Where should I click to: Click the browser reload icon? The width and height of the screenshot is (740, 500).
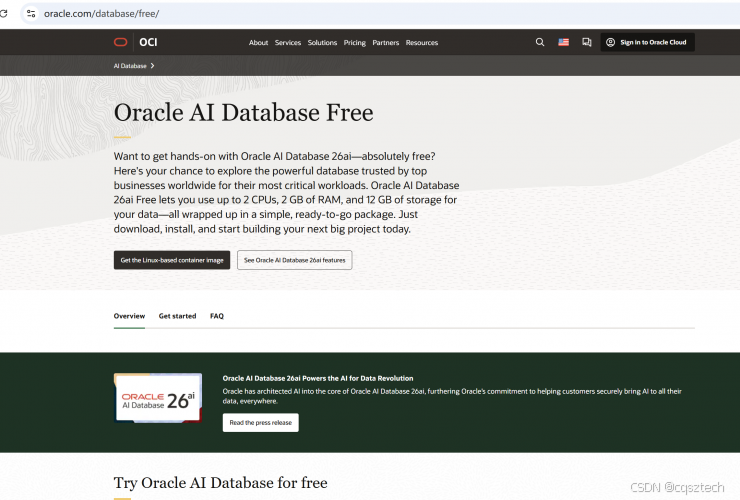[3, 13]
